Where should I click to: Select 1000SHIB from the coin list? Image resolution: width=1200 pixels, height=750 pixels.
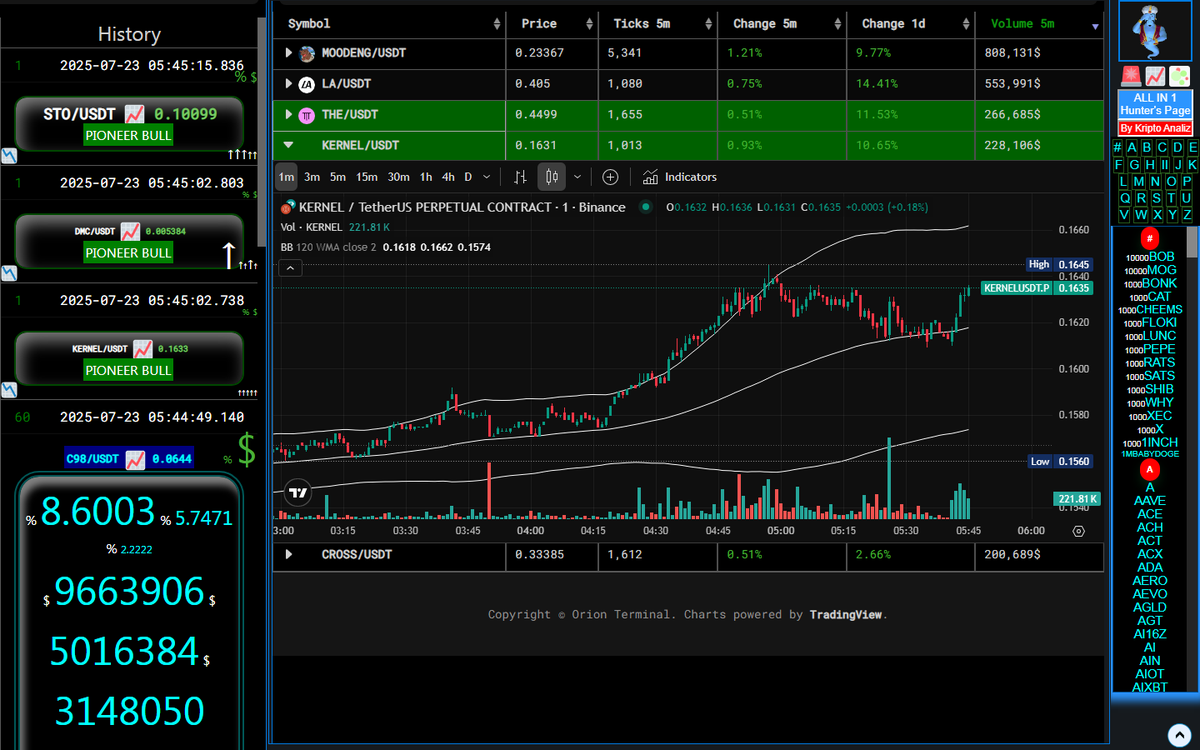[x=1151, y=389]
